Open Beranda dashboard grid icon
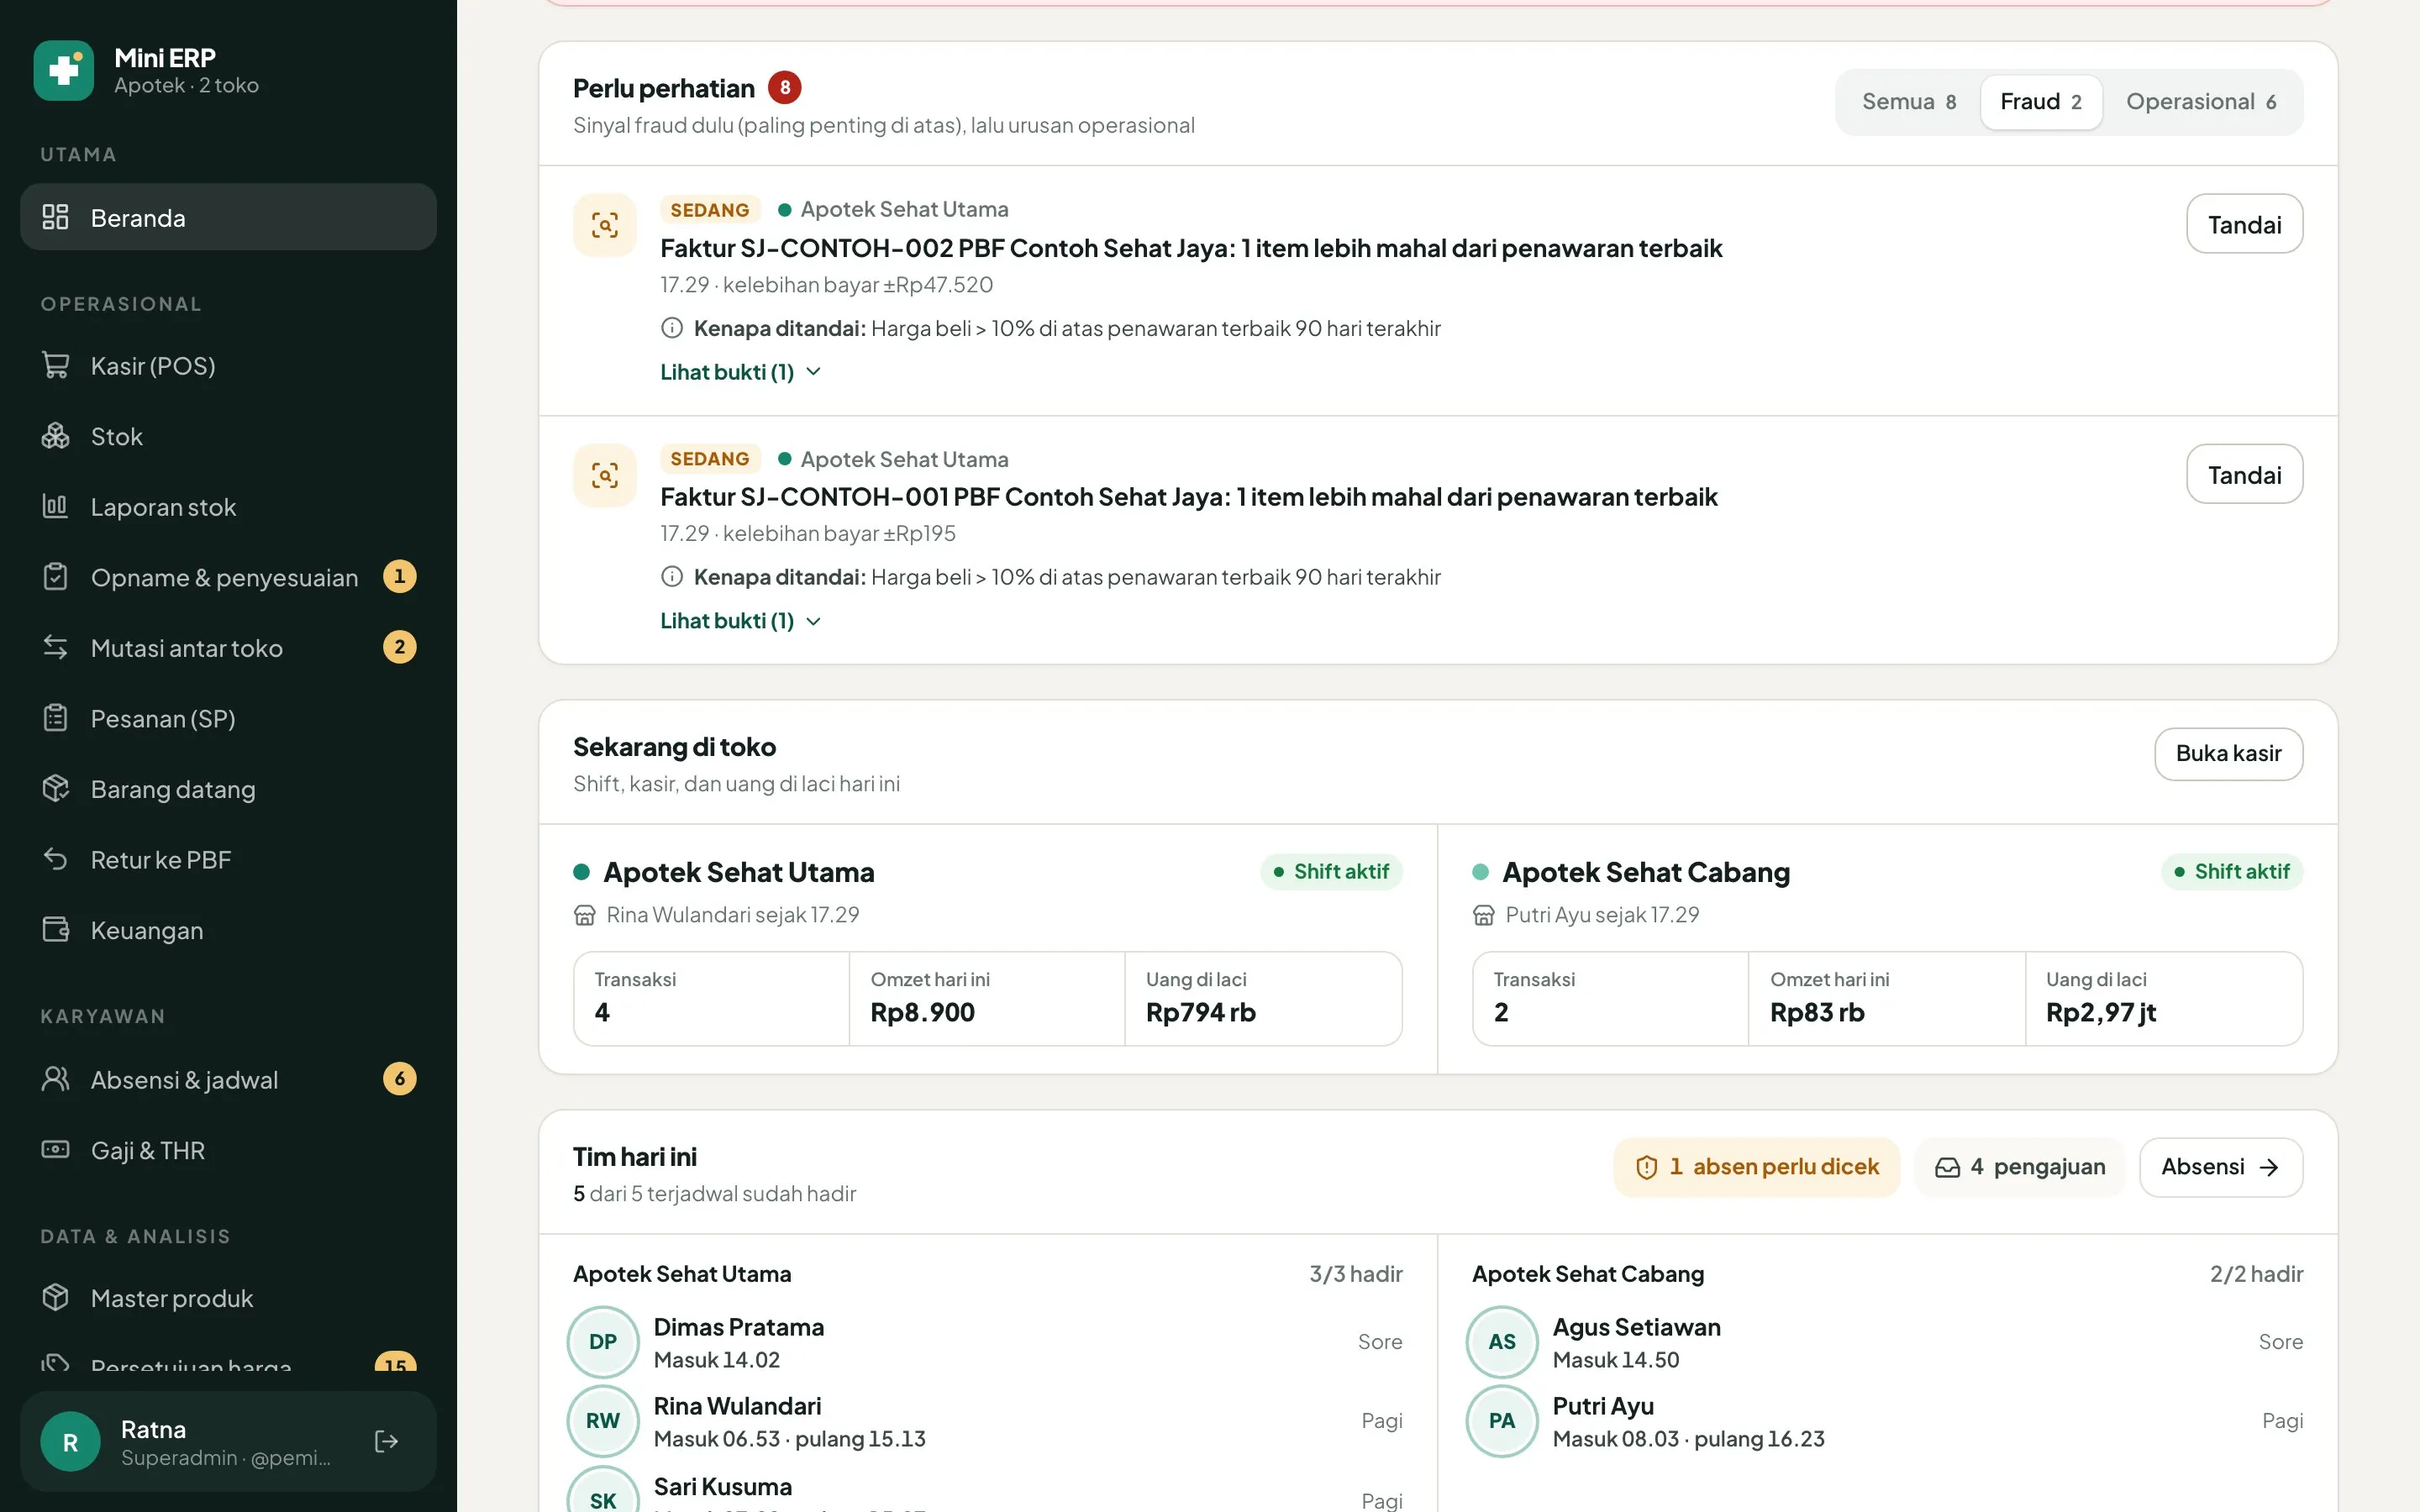This screenshot has height=1512, width=2420. click(55, 217)
